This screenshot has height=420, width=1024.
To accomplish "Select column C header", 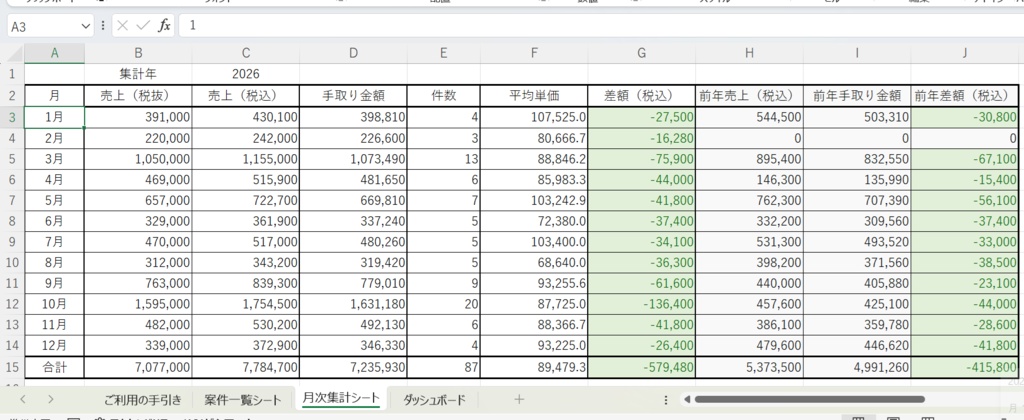I will coord(246,54).
